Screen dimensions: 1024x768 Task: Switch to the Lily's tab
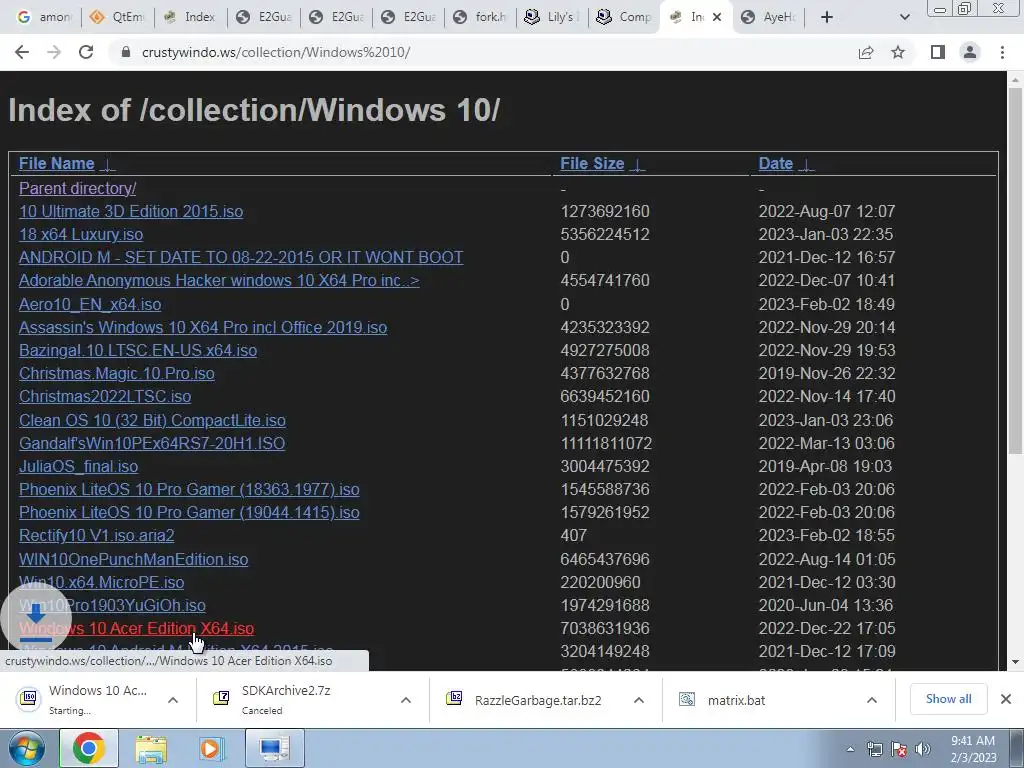pyautogui.click(x=552, y=17)
